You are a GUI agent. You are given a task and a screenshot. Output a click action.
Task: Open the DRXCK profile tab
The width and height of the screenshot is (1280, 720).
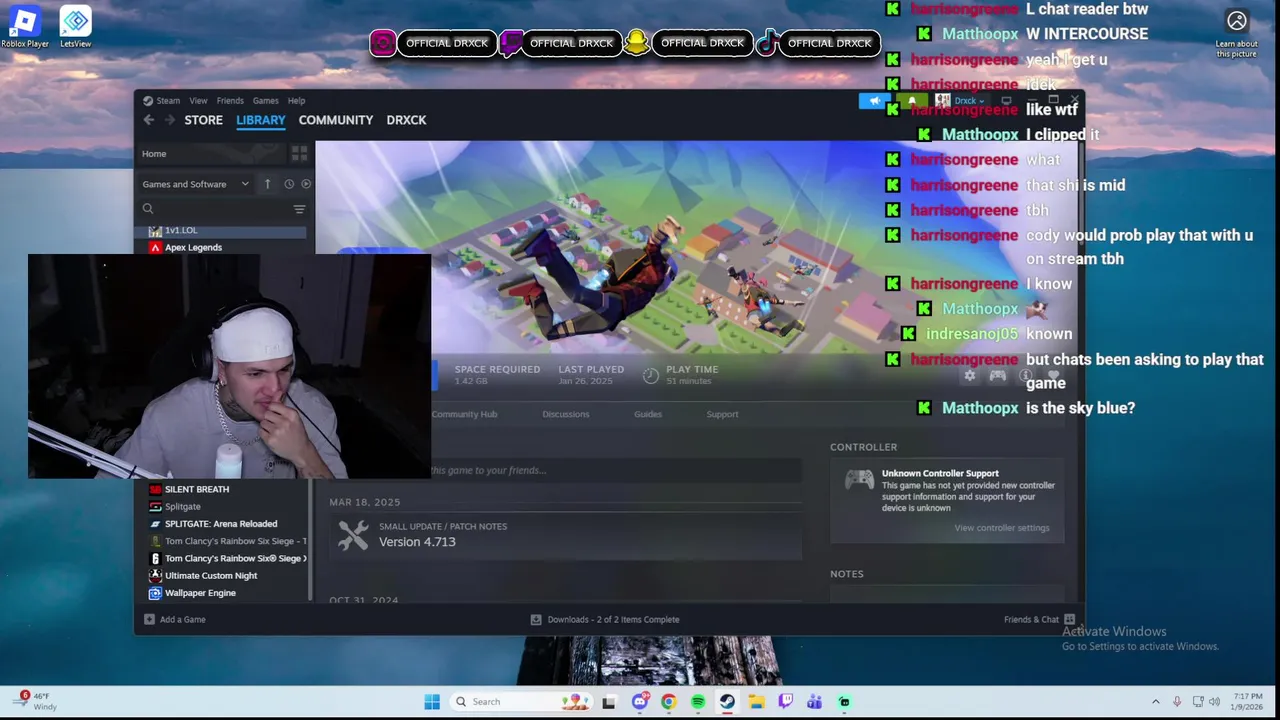click(406, 120)
